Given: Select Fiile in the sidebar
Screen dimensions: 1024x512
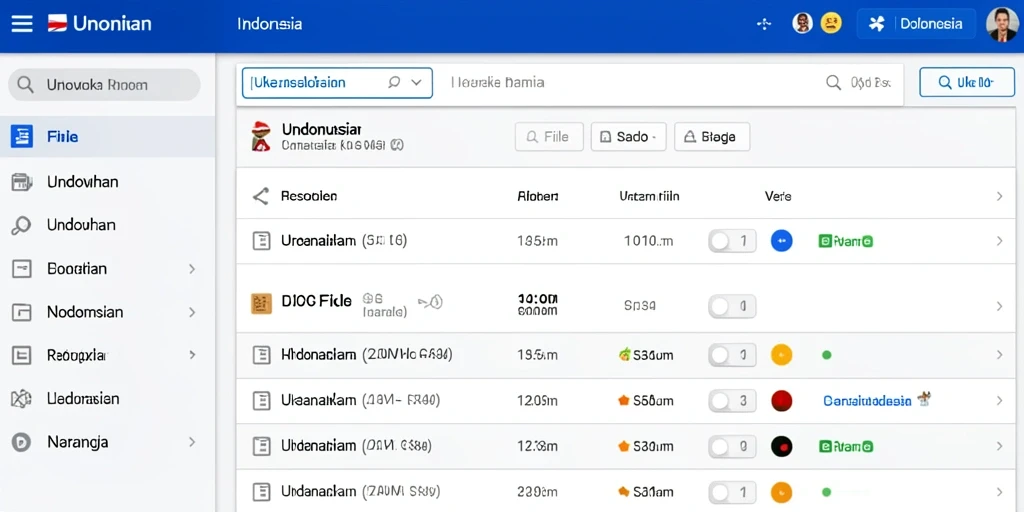Looking at the screenshot, I should coord(107,136).
